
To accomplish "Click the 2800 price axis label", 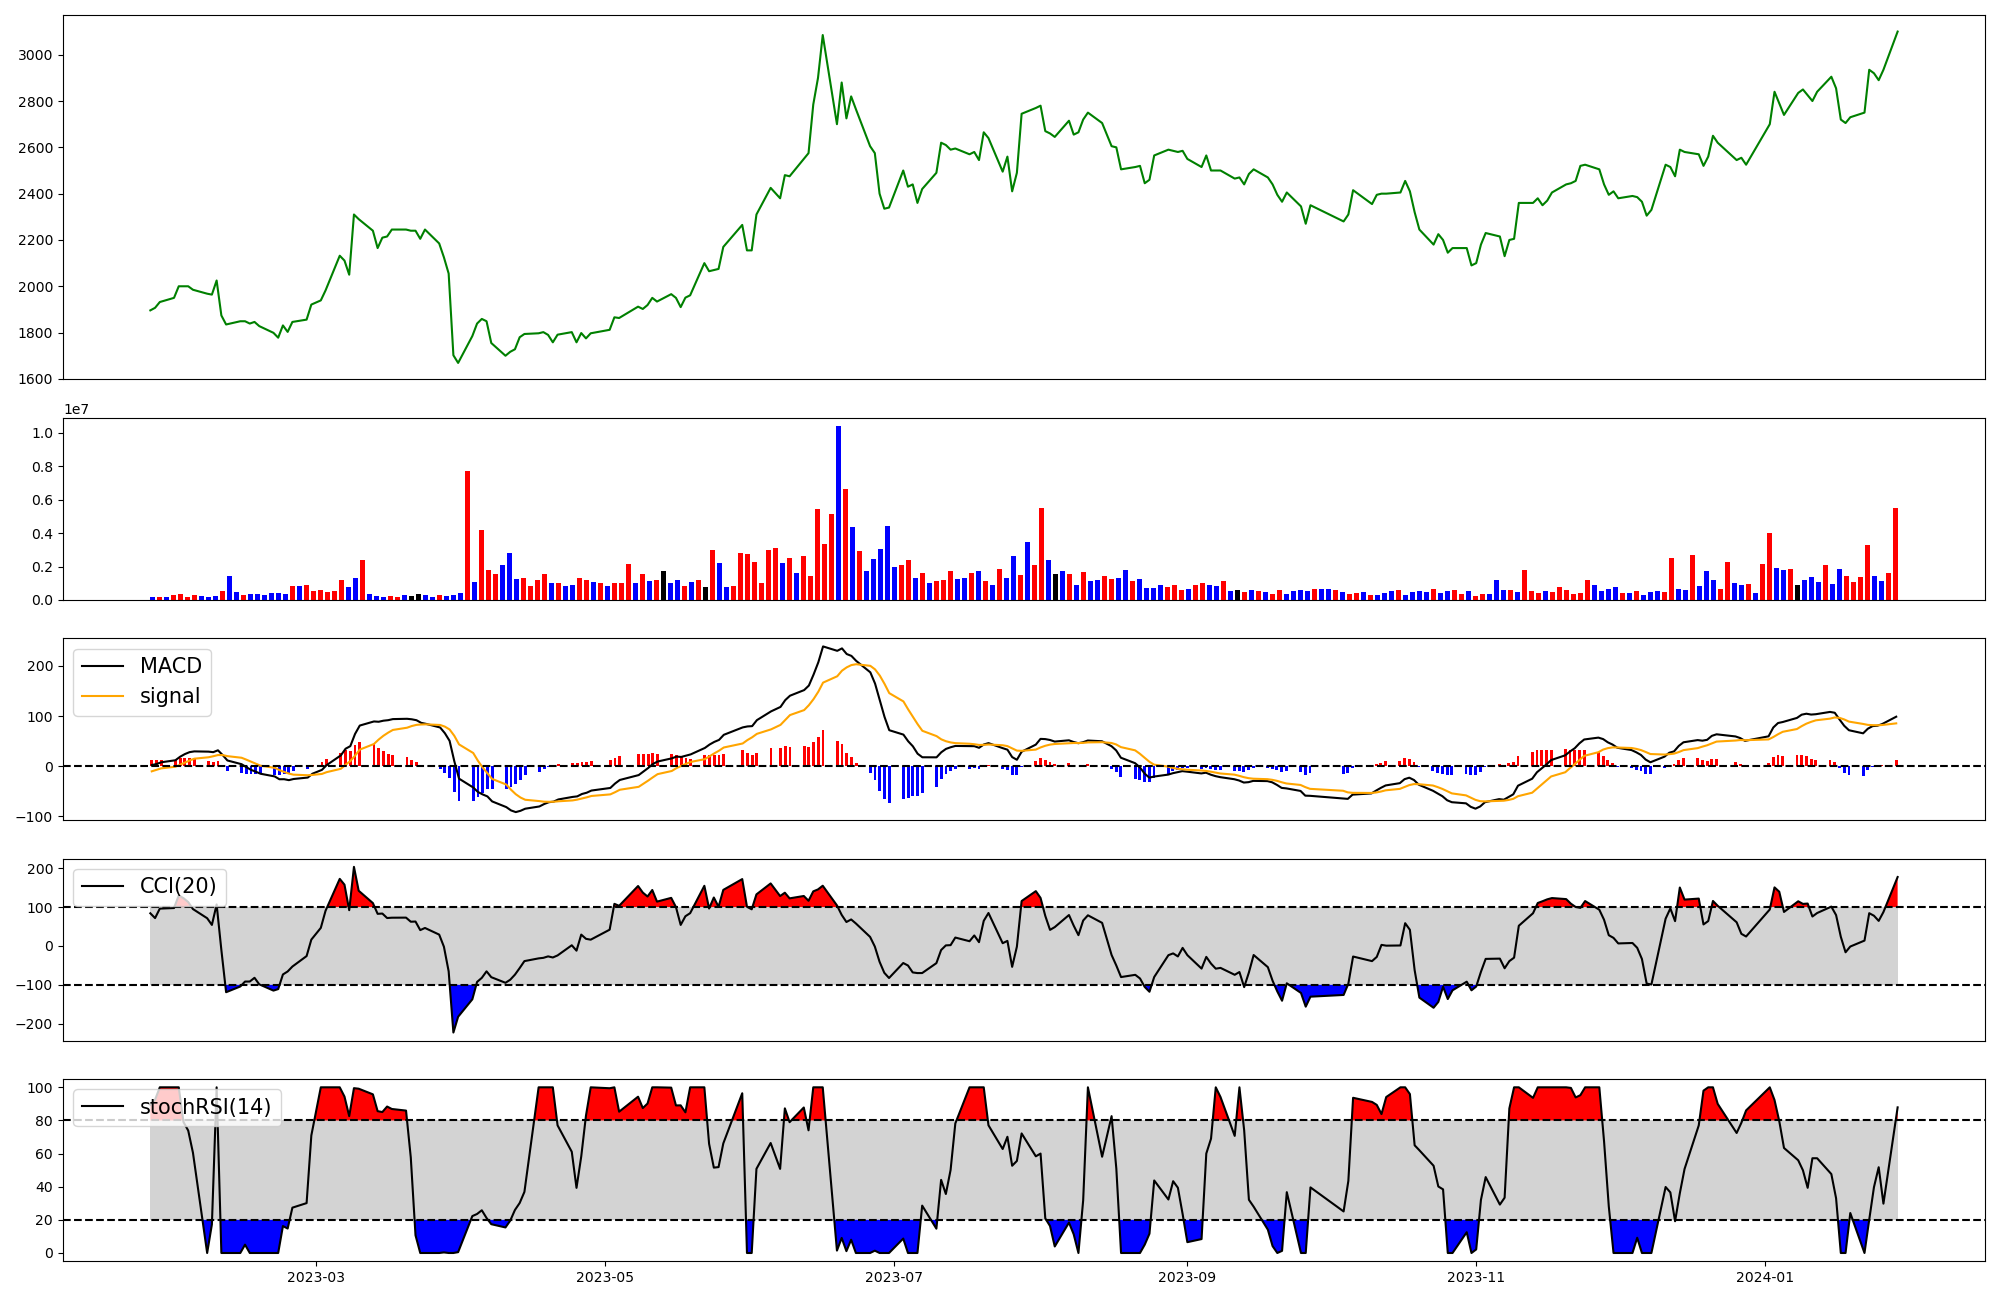I will (x=36, y=102).
